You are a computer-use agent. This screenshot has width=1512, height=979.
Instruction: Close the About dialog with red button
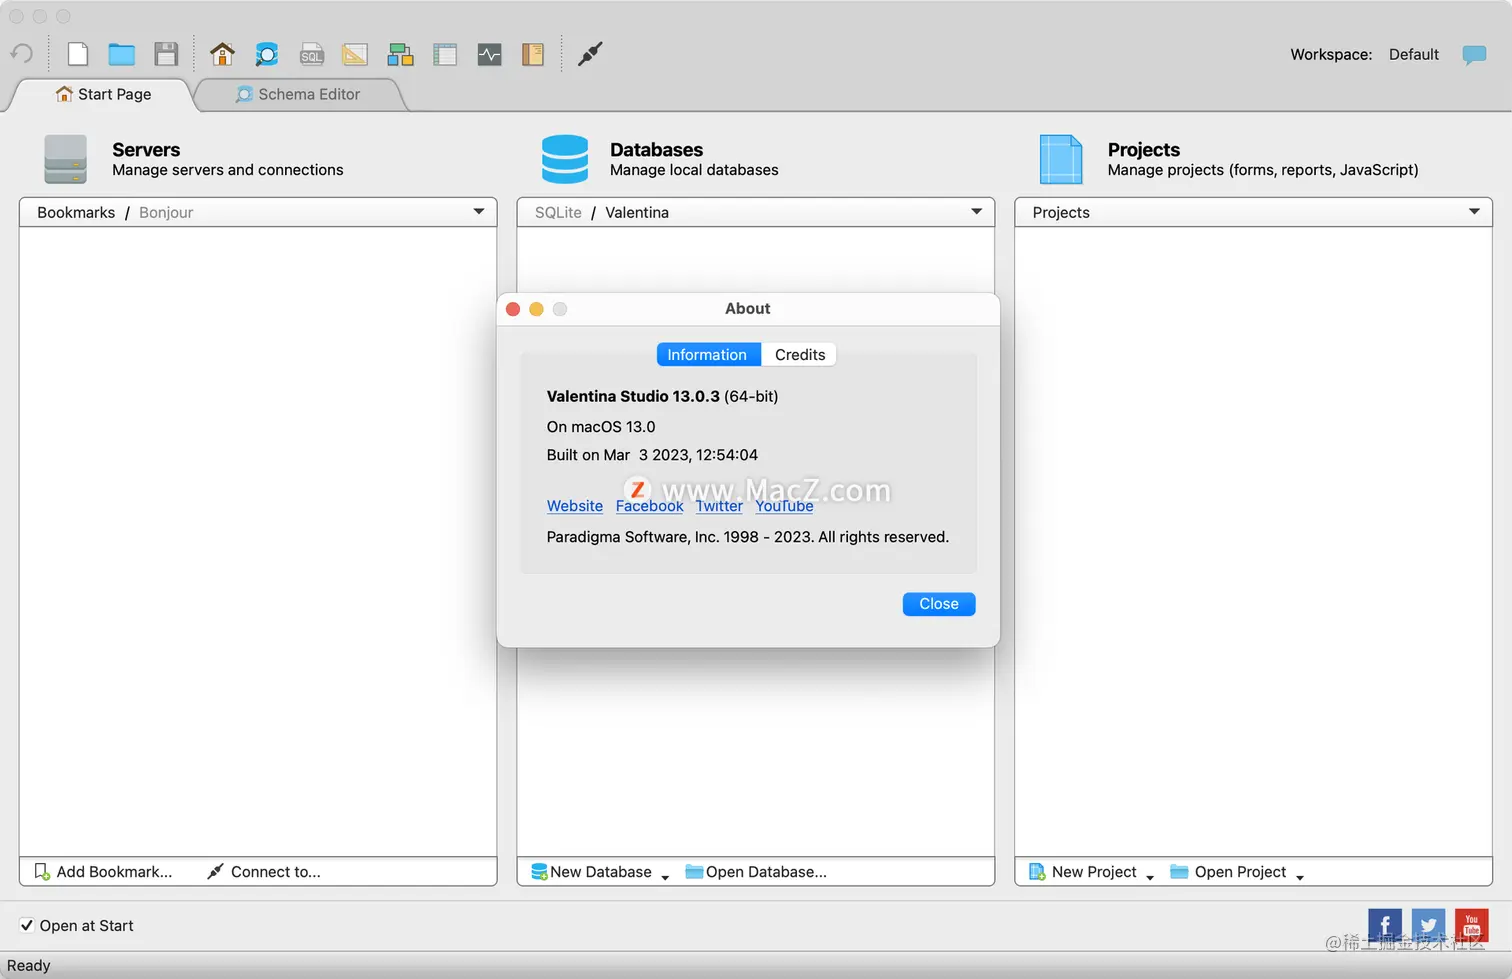pyautogui.click(x=513, y=309)
